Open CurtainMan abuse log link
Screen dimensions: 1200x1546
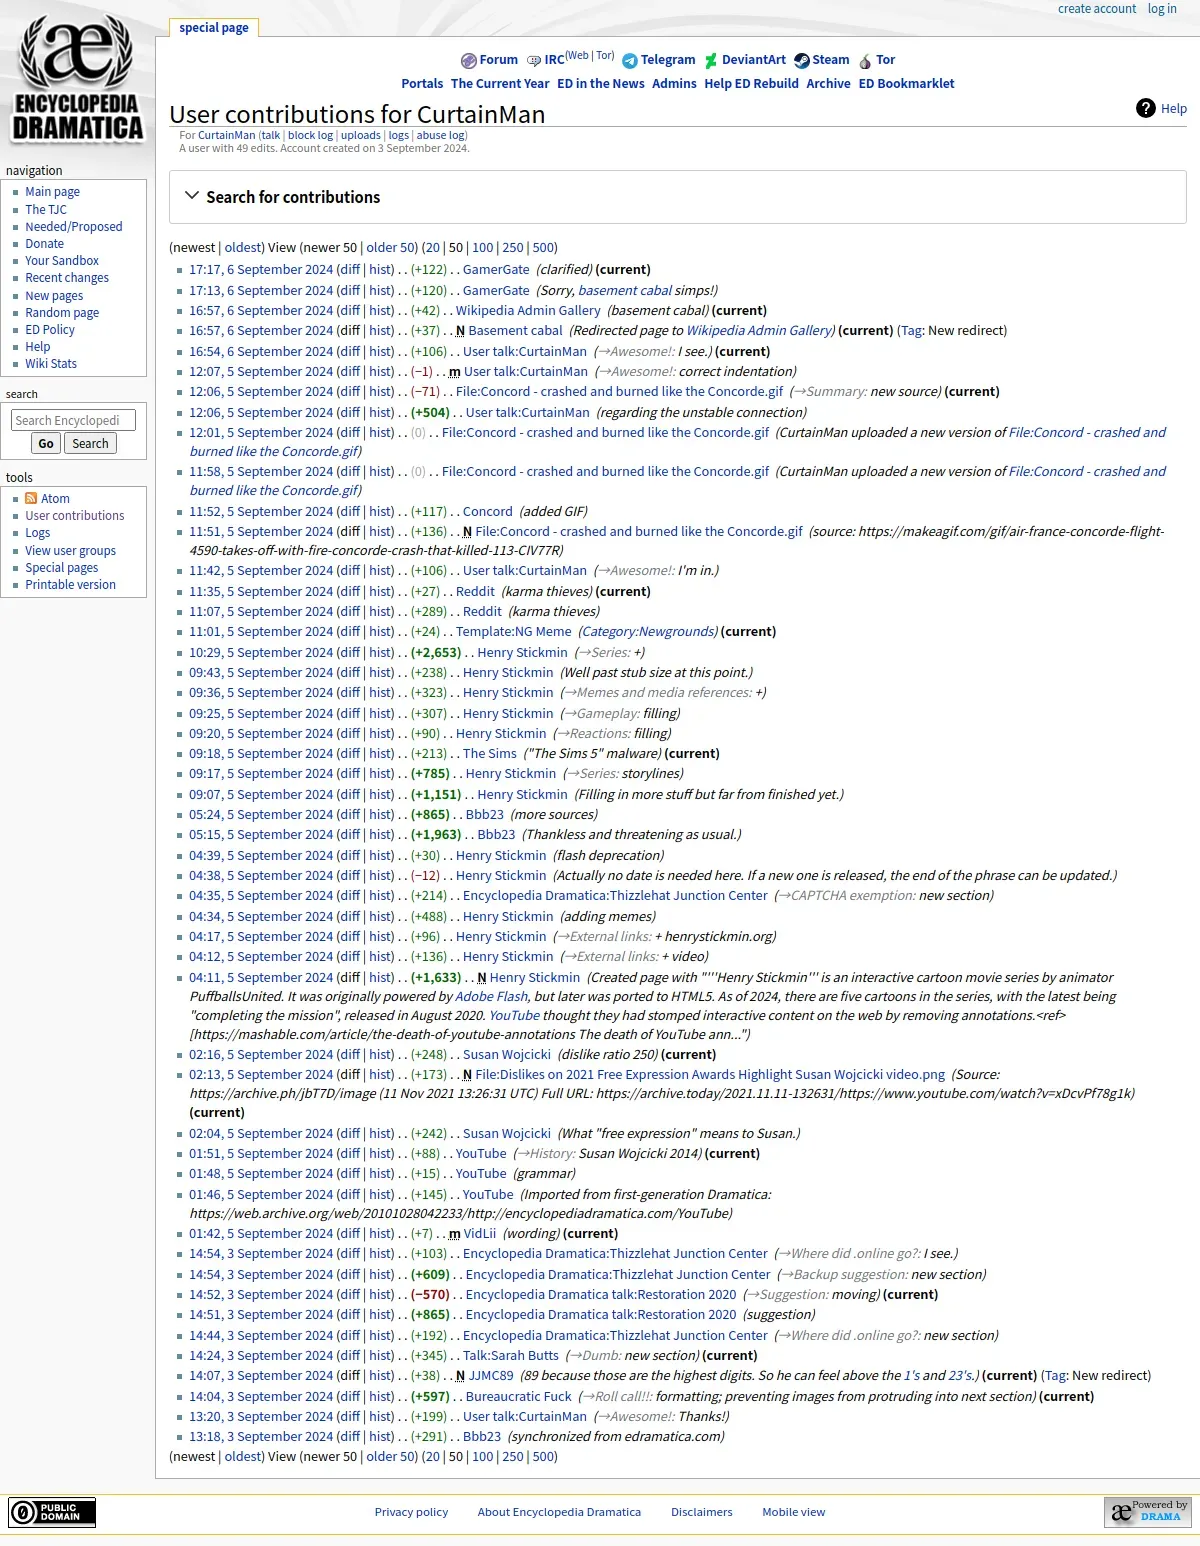pyautogui.click(x=440, y=135)
